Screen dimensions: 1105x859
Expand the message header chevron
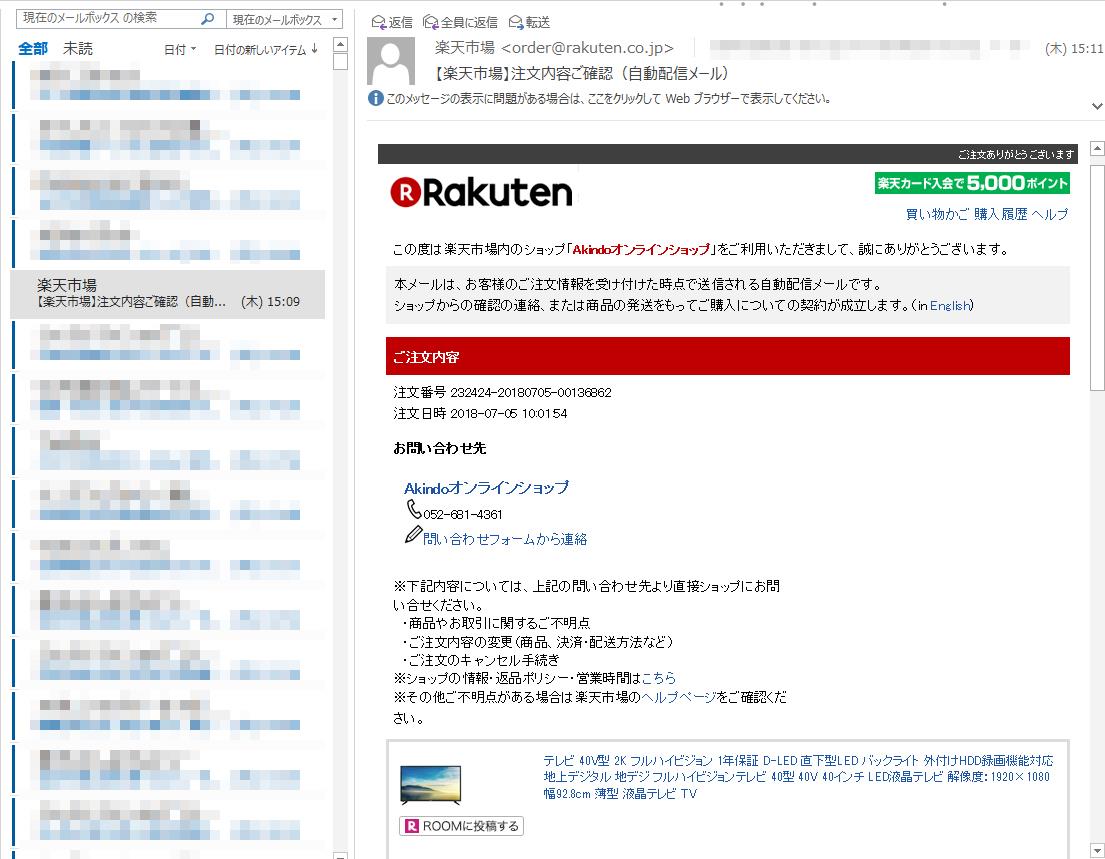pos(1097,106)
